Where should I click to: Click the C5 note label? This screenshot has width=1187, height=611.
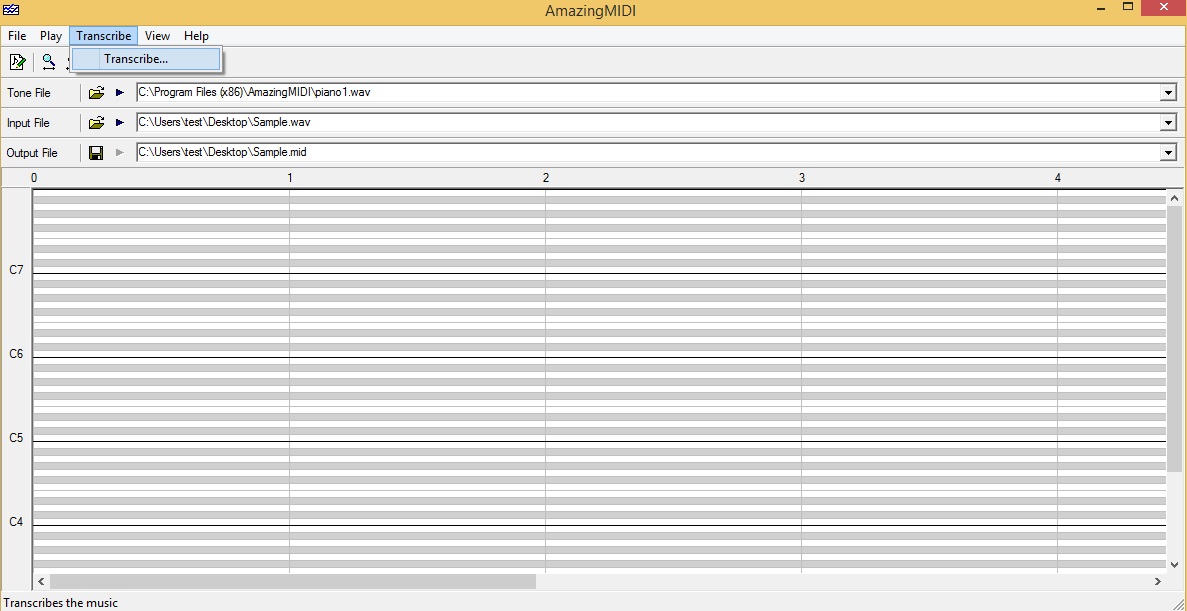(x=16, y=438)
